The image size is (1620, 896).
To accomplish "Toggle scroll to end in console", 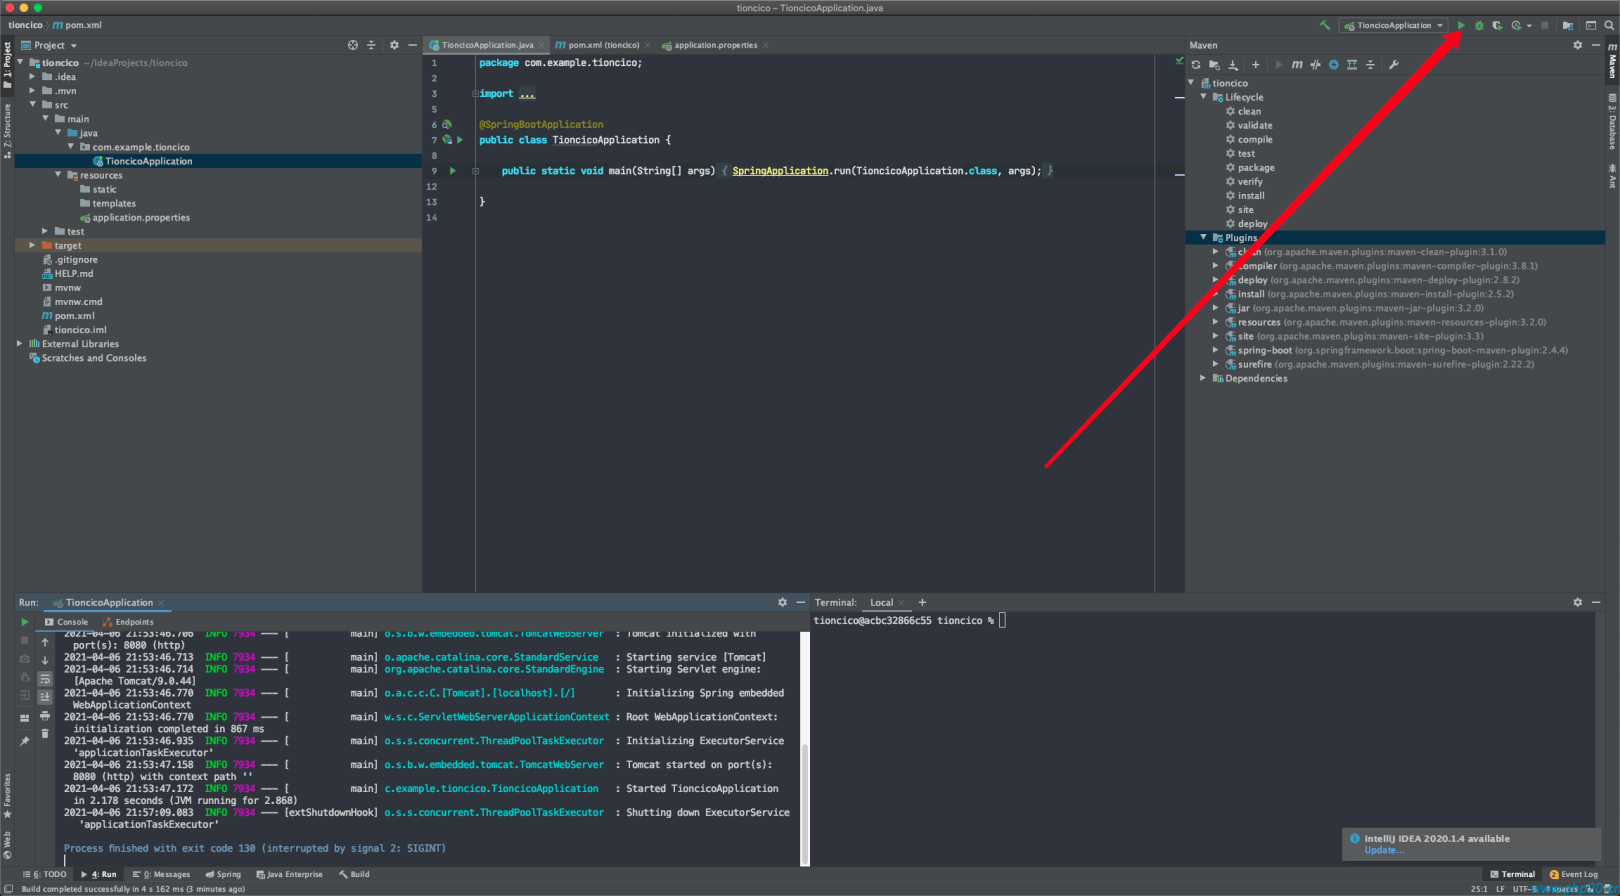I will [45, 697].
